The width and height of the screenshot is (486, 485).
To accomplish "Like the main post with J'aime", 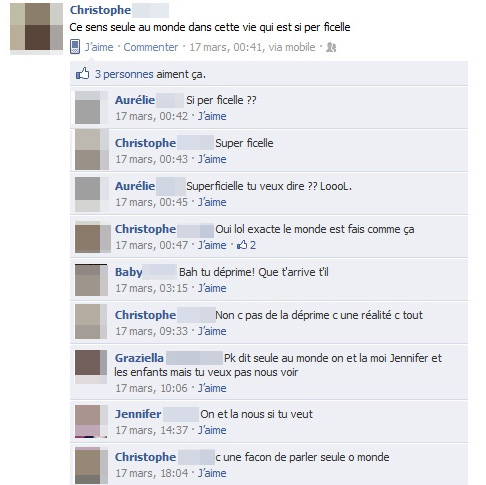I will pos(99,47).
